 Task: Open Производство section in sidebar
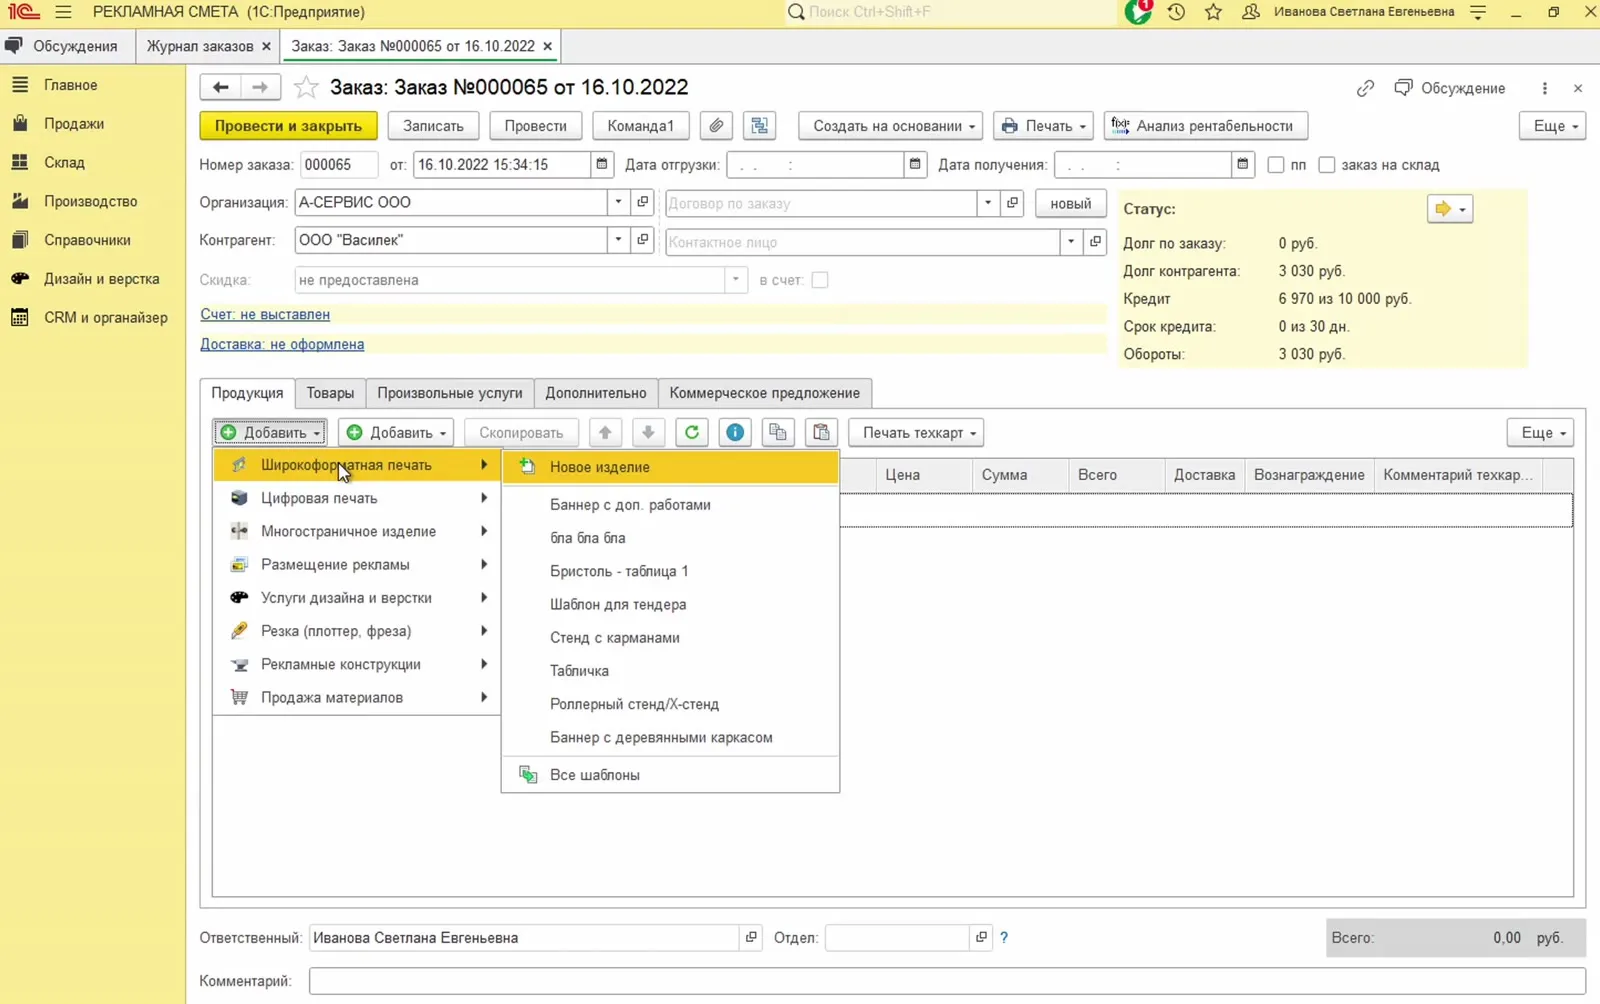pos(91,201)
